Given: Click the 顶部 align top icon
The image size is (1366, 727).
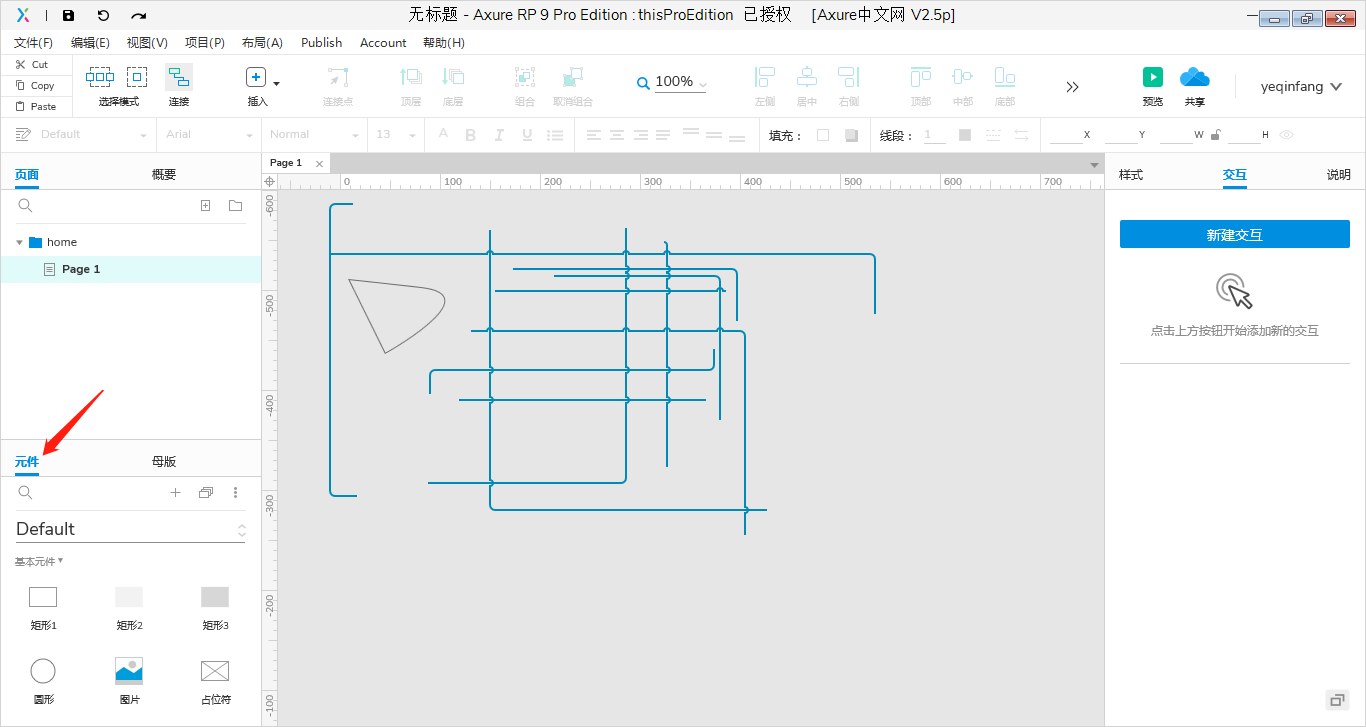Looking at the screenshot, I should [x=921, y=77].
